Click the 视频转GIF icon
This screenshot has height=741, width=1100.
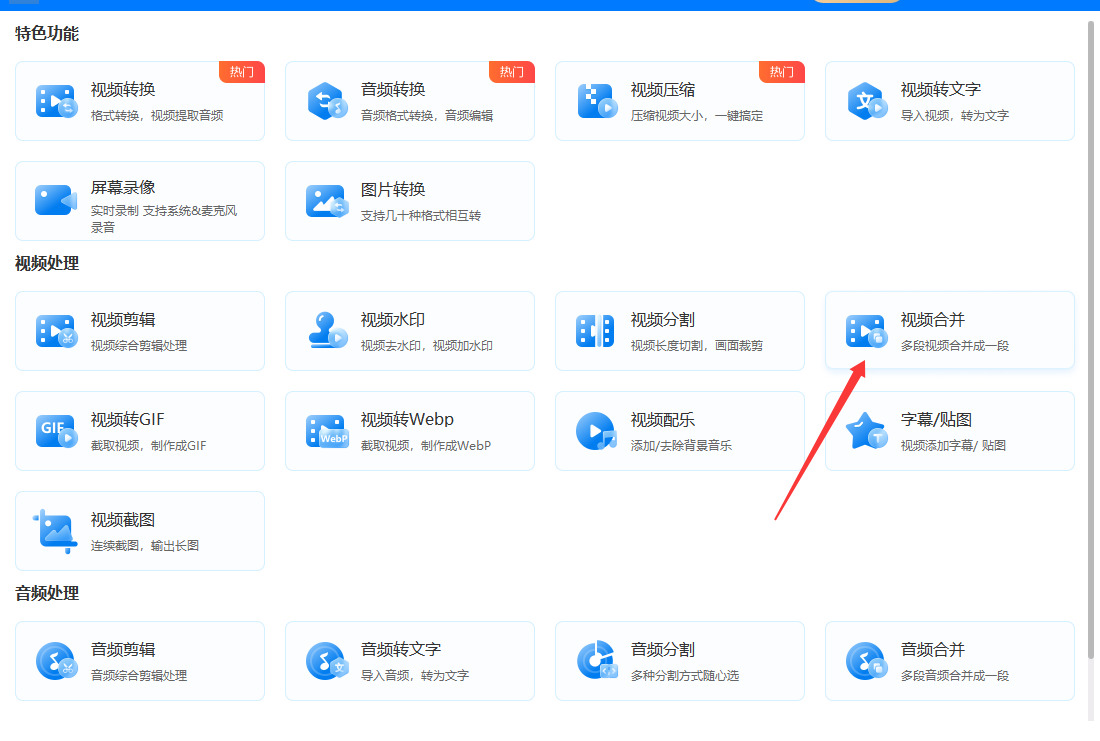click(56, 431)
